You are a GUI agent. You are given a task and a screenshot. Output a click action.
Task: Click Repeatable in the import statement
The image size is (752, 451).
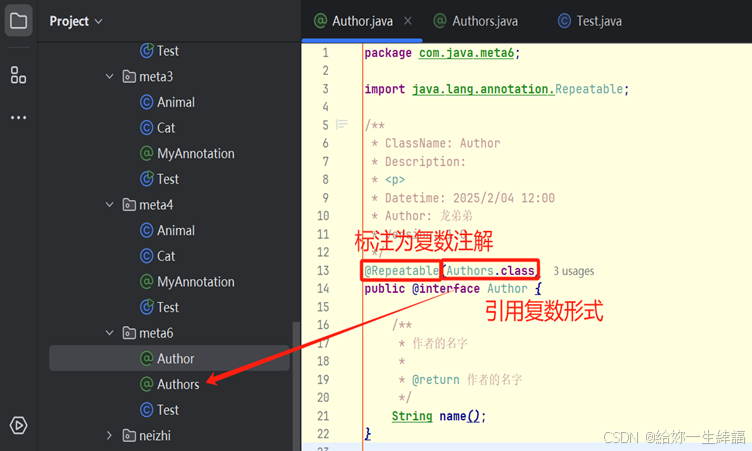point(589,89)
